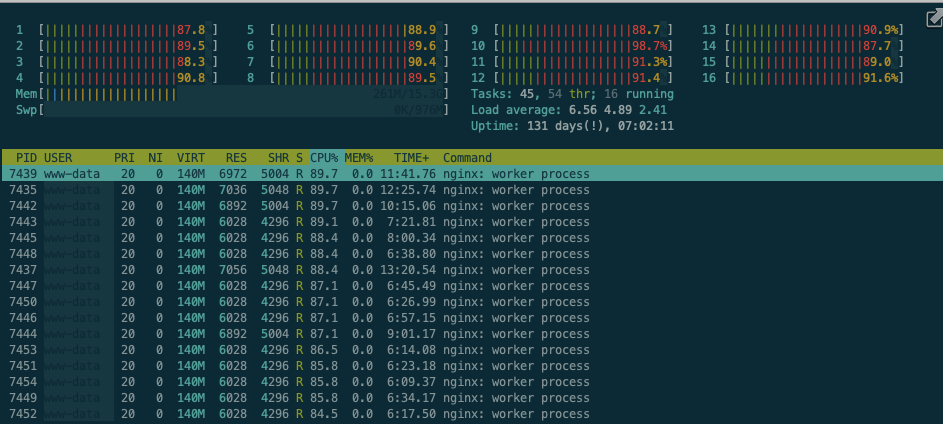The width and height of the screenshot is (943, 424).
Task: Select process row with PID 7437
Action: 472,270
